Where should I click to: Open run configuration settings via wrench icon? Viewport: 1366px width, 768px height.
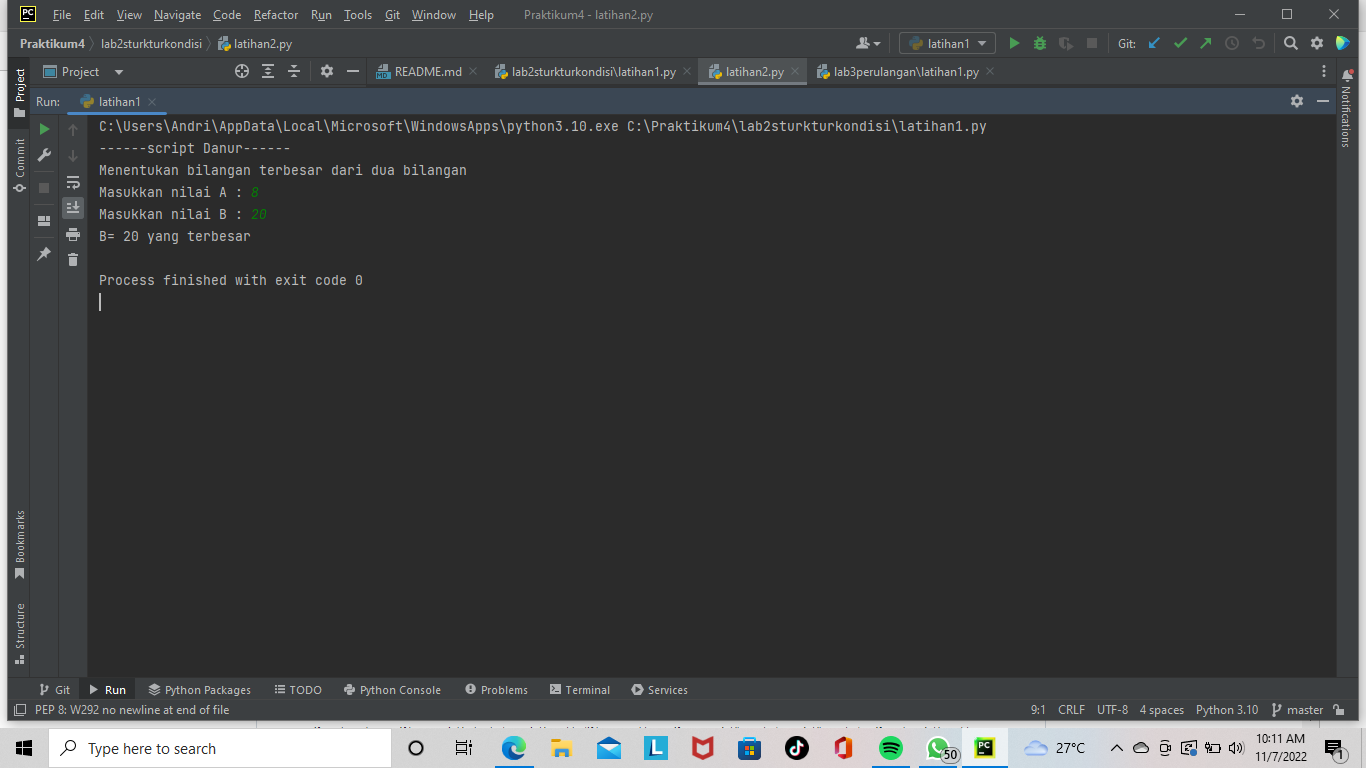[x=44, y=155]
